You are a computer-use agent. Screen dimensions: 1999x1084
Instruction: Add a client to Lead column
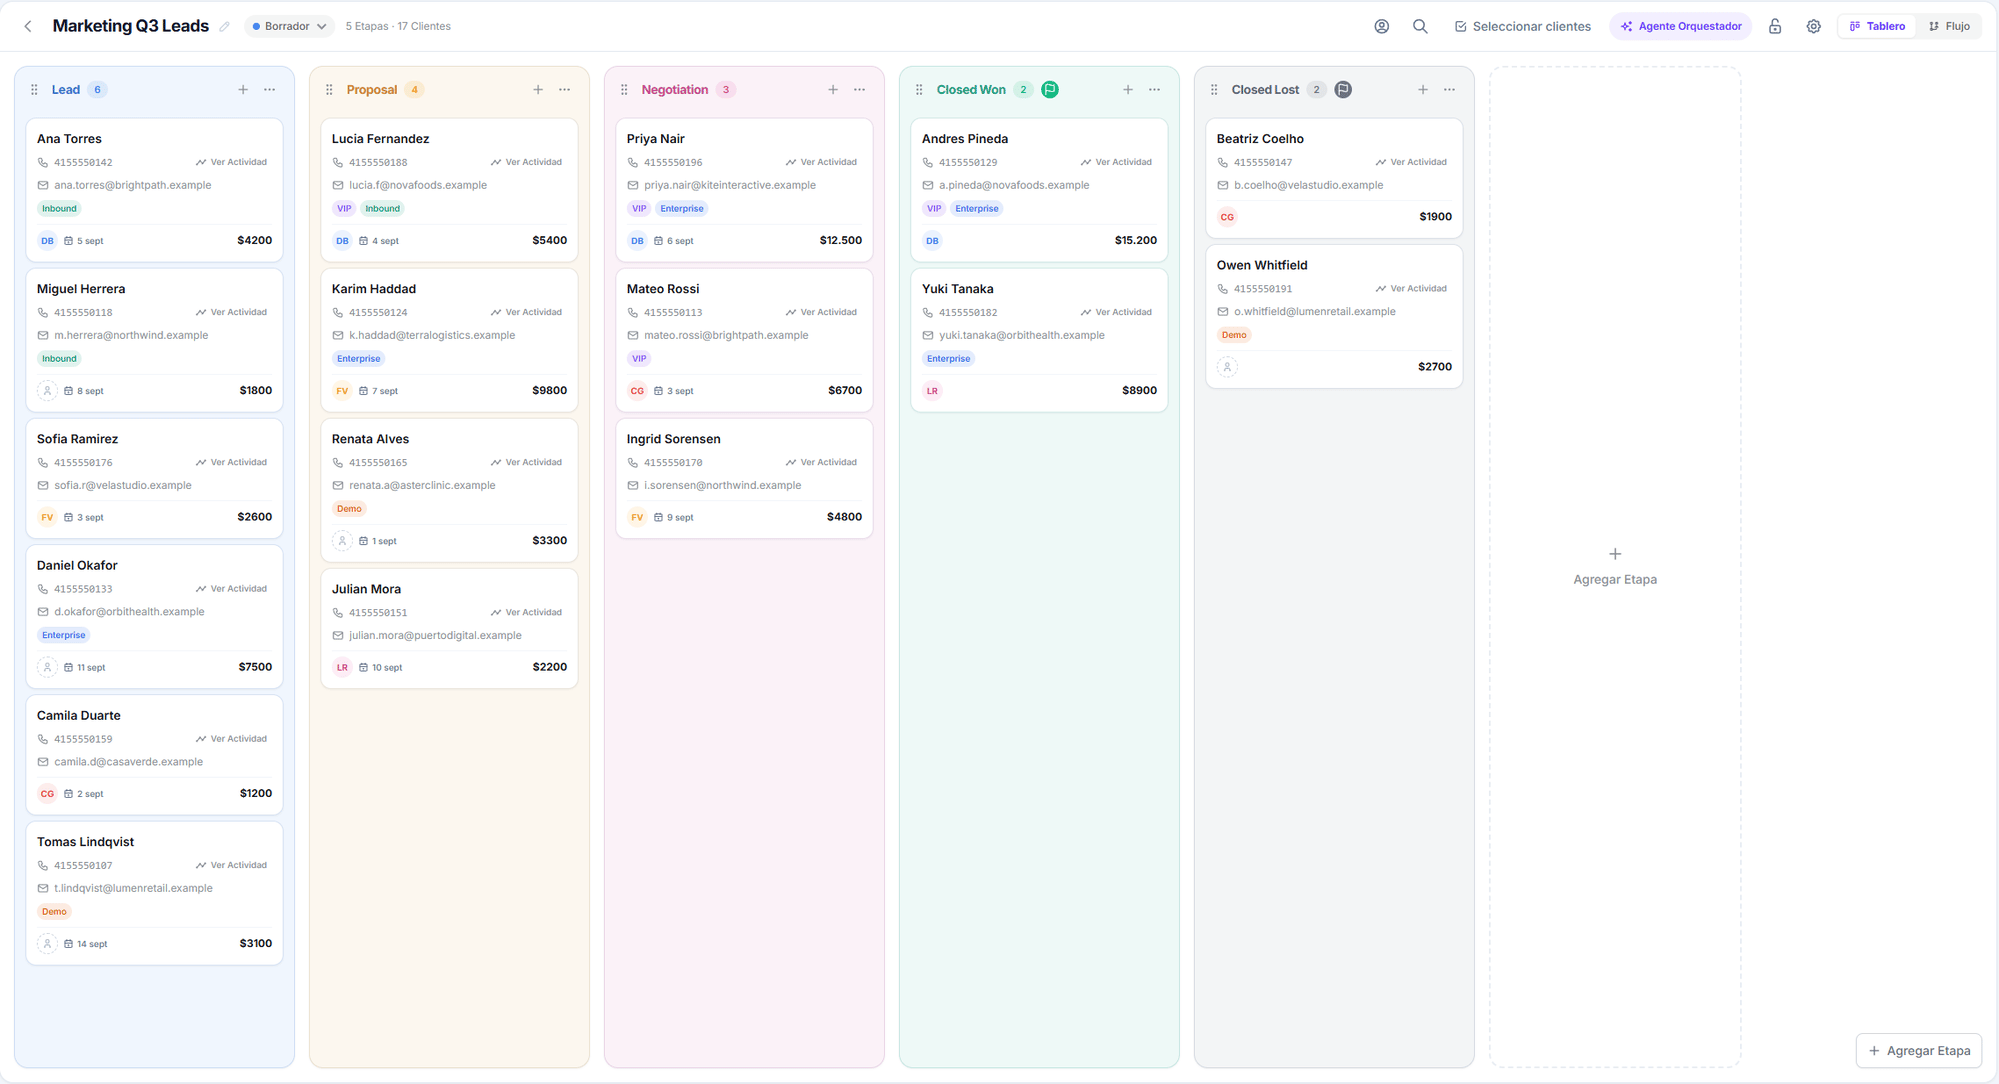tap(243, 90)
